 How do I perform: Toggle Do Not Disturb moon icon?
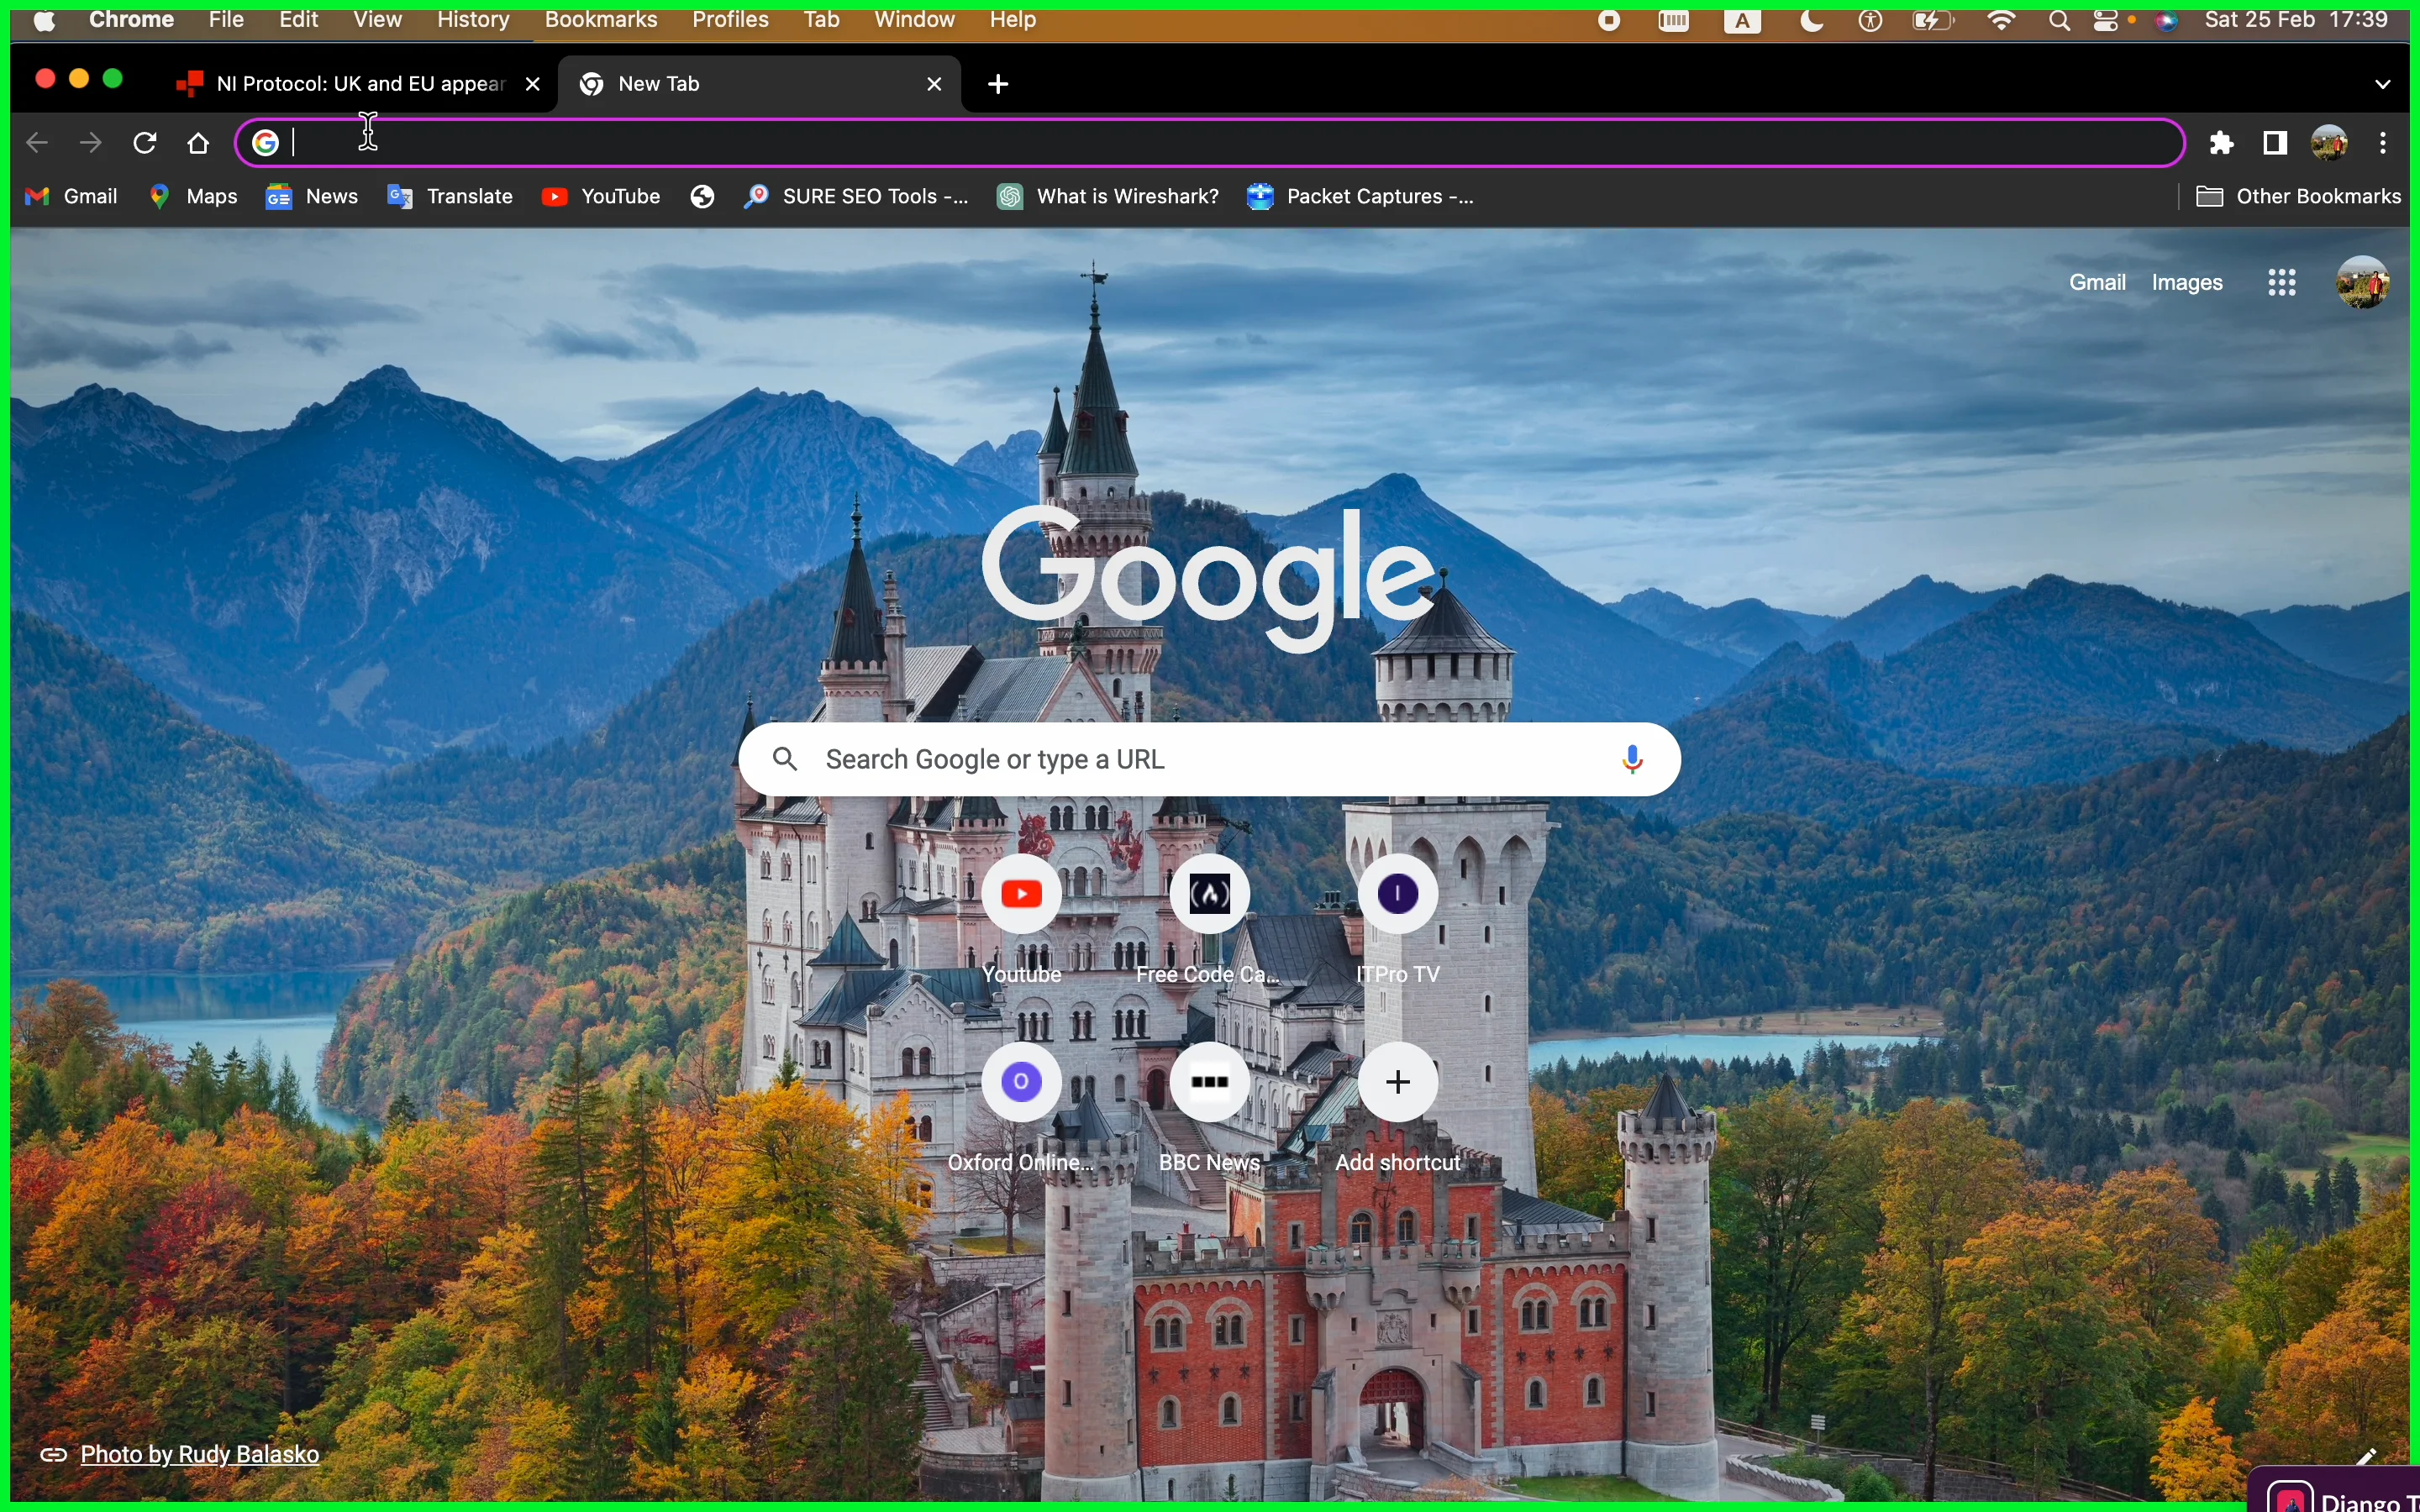1811,21
